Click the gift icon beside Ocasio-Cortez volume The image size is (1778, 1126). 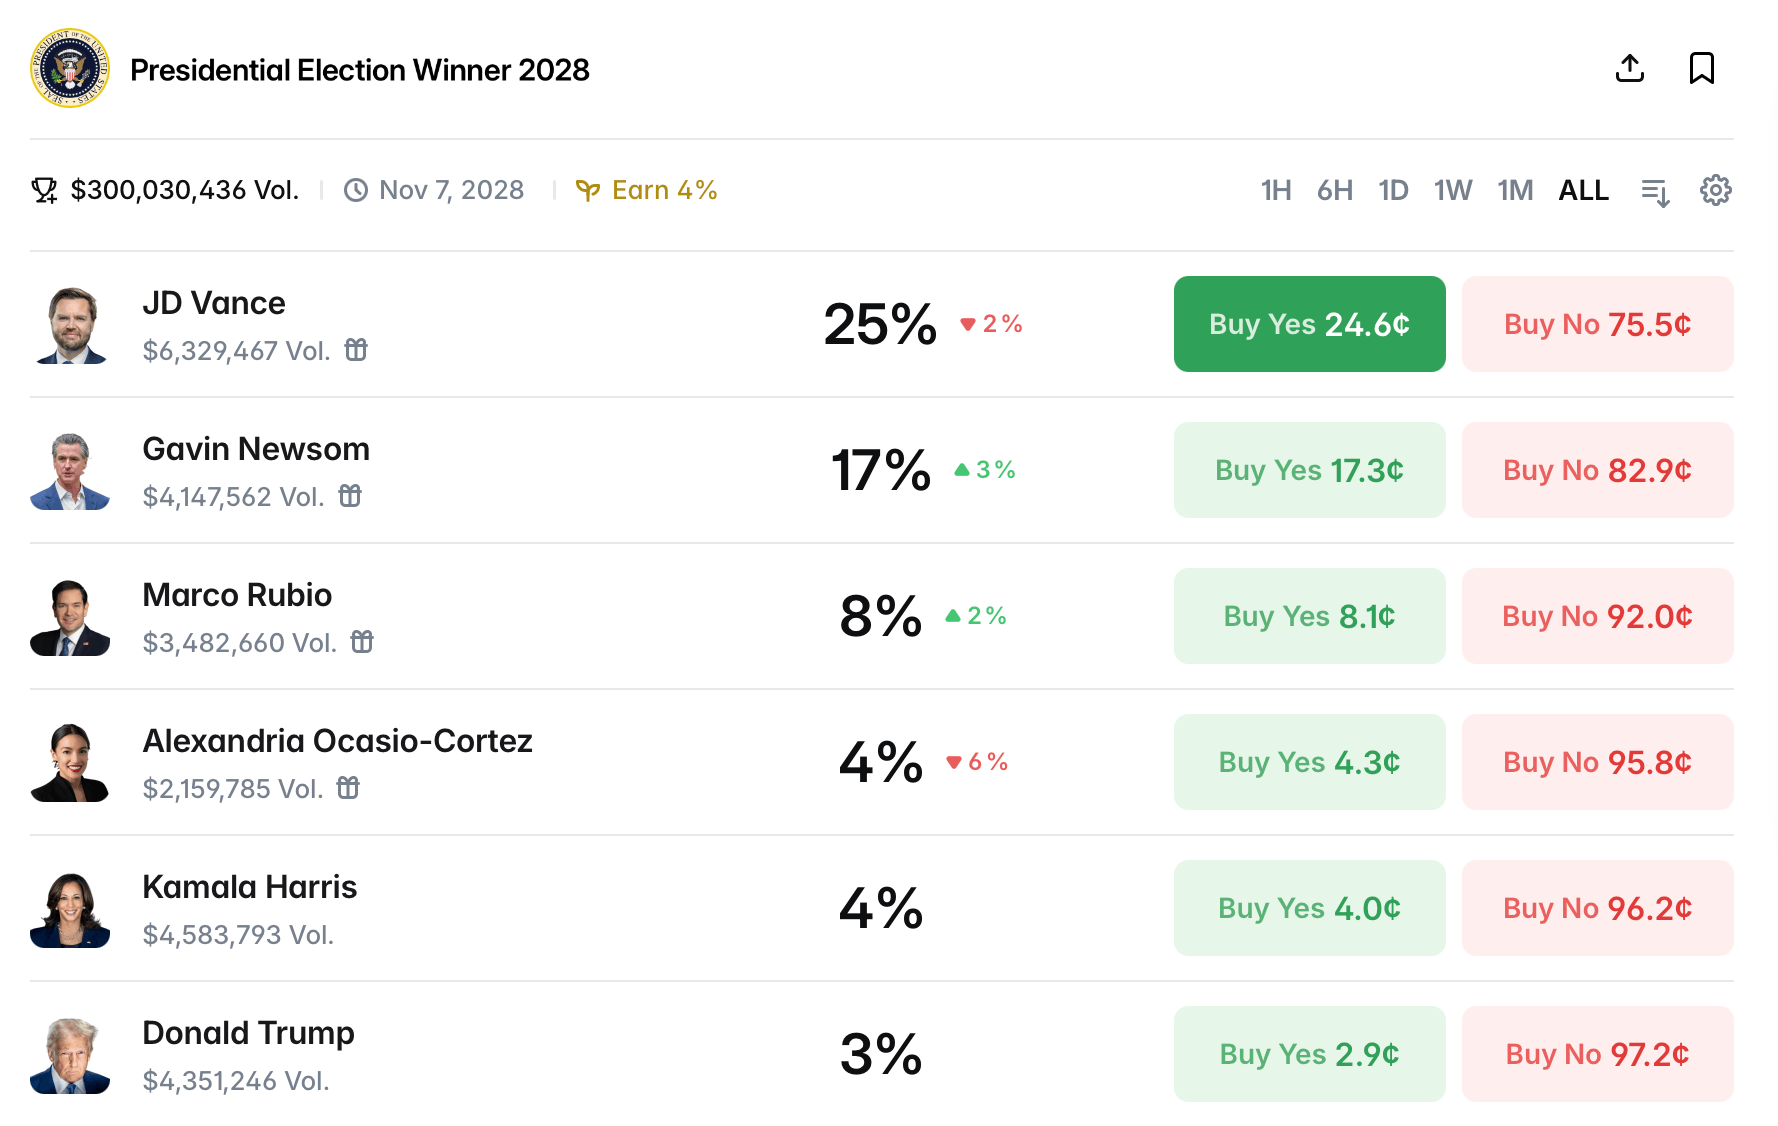pos(348,788)
